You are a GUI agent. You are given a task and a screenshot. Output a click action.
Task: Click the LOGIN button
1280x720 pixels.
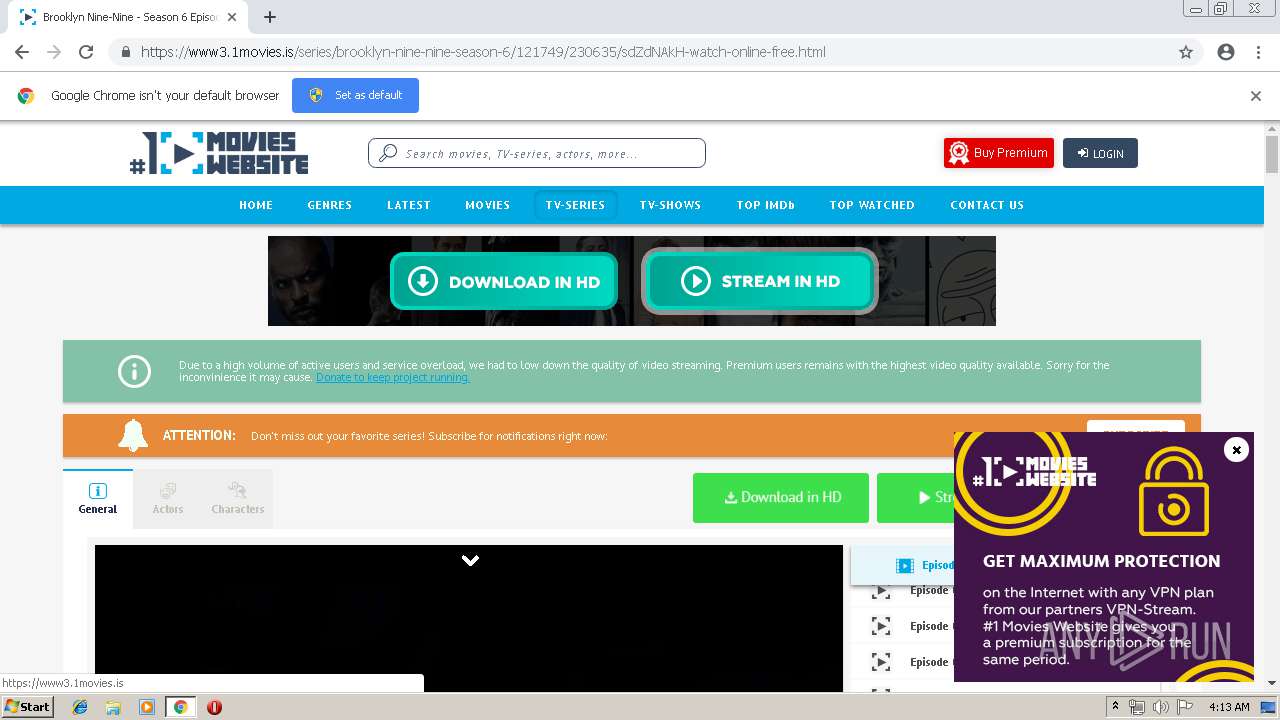pos(1100,153)
